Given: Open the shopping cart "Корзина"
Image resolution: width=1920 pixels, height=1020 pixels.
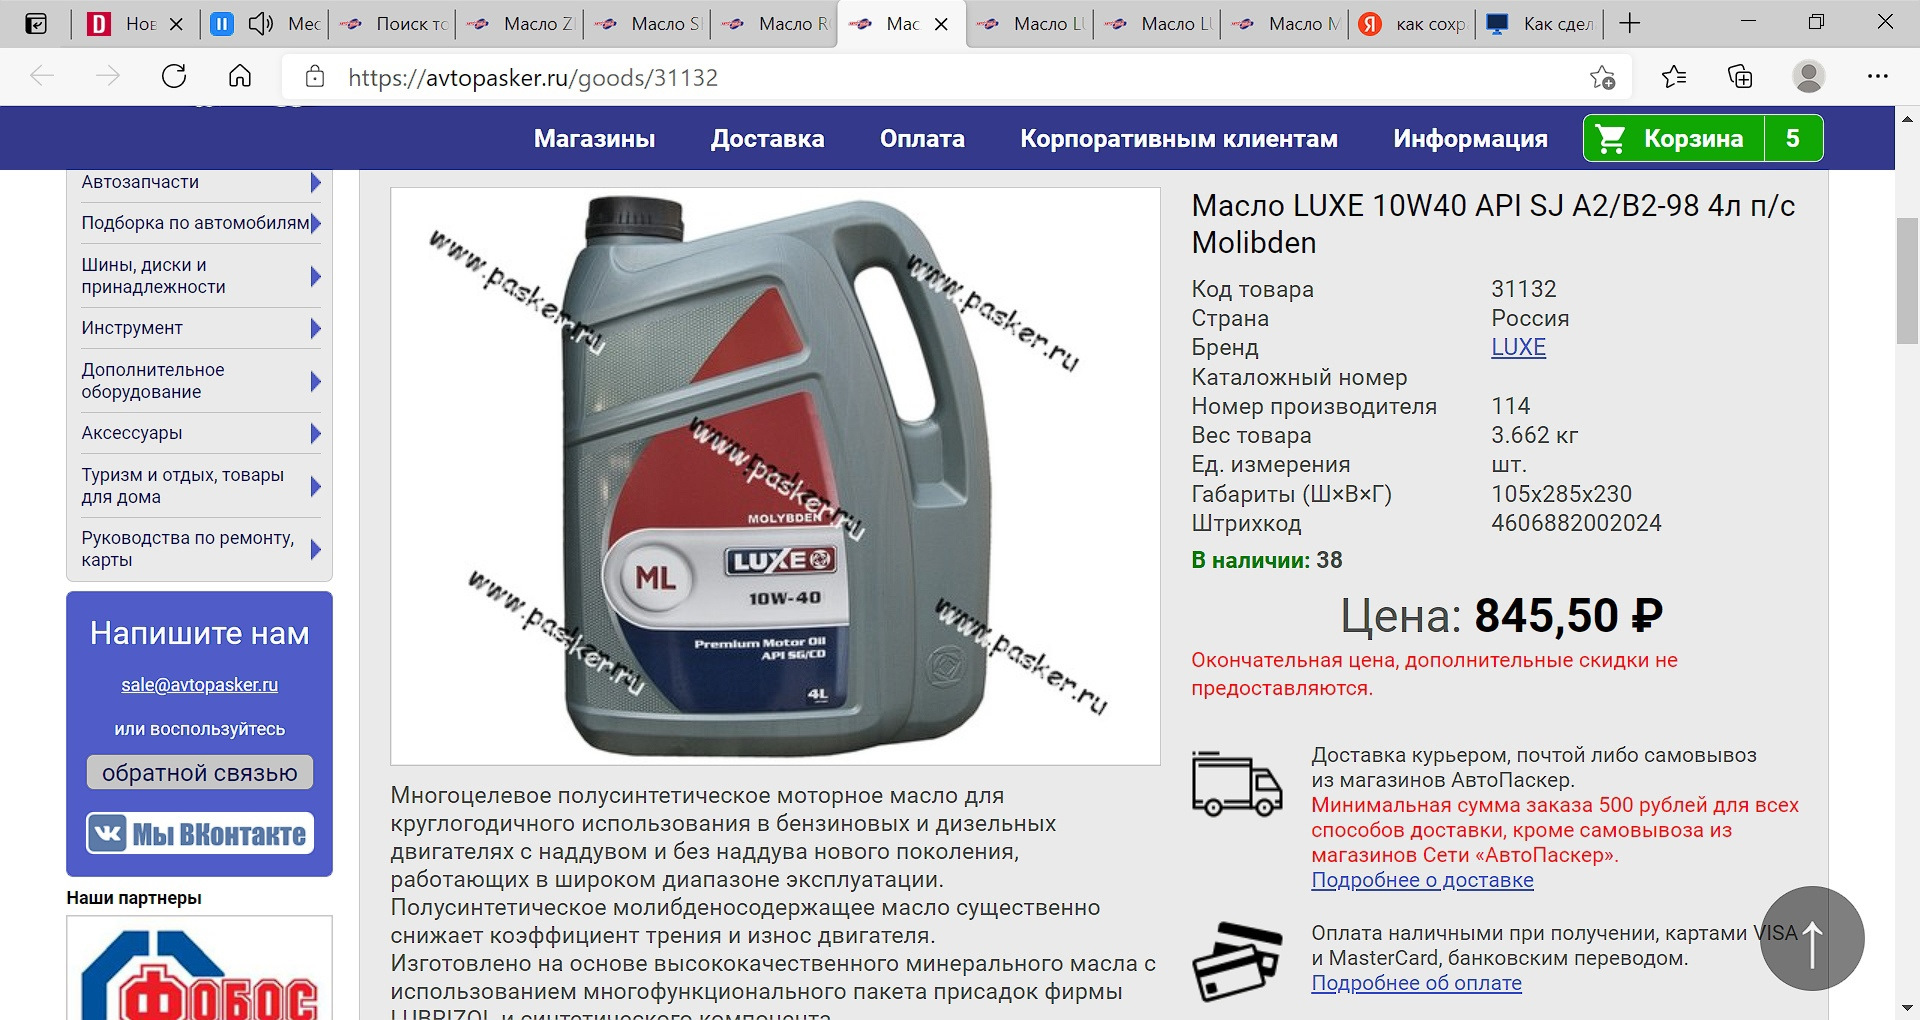Looking at the screenshot, I should click(1703, 138).
